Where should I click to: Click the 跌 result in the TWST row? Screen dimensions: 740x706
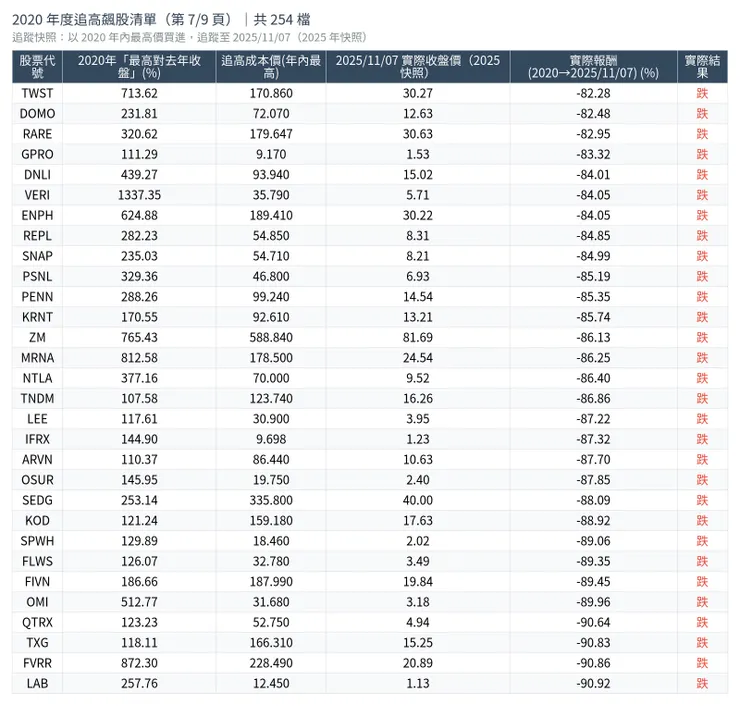pyautogui.click(x=702, y=93)
